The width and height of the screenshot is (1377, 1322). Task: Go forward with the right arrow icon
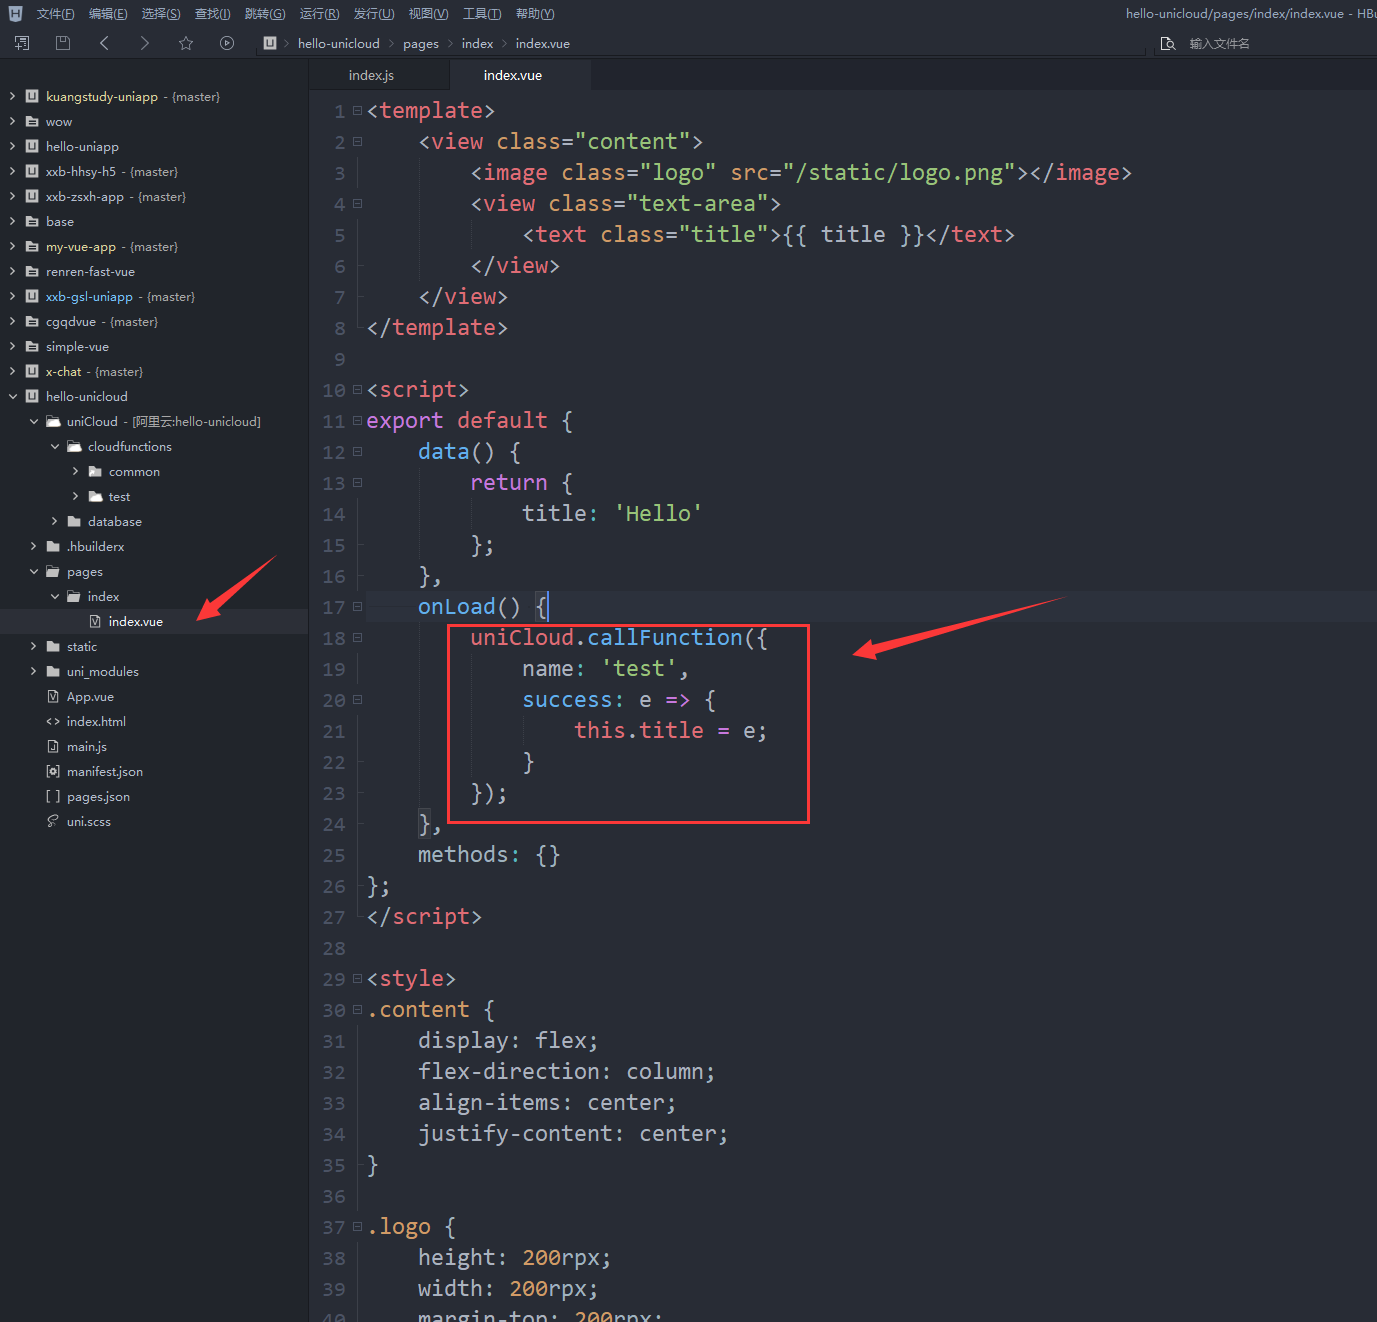[145, 43]
